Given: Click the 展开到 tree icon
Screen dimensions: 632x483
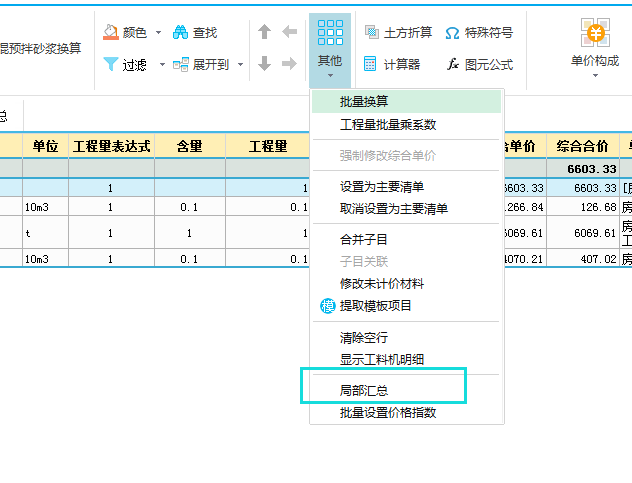Looking at the screenshot, I should [181, 65].
